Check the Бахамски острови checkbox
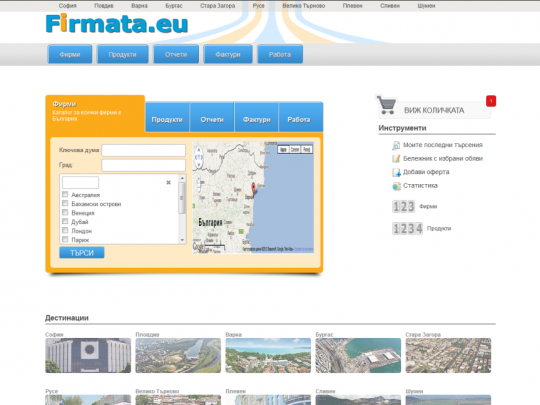This screenshot has width=540, height=405. tap(65, 203)
